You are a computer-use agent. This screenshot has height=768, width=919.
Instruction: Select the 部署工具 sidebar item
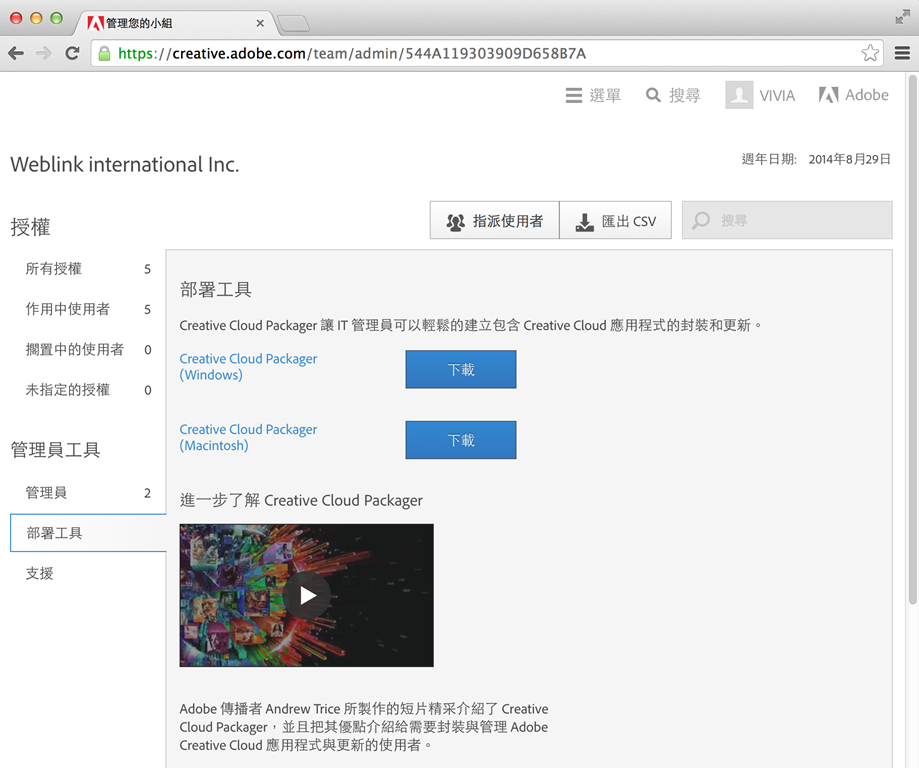[x=88, y=533]
